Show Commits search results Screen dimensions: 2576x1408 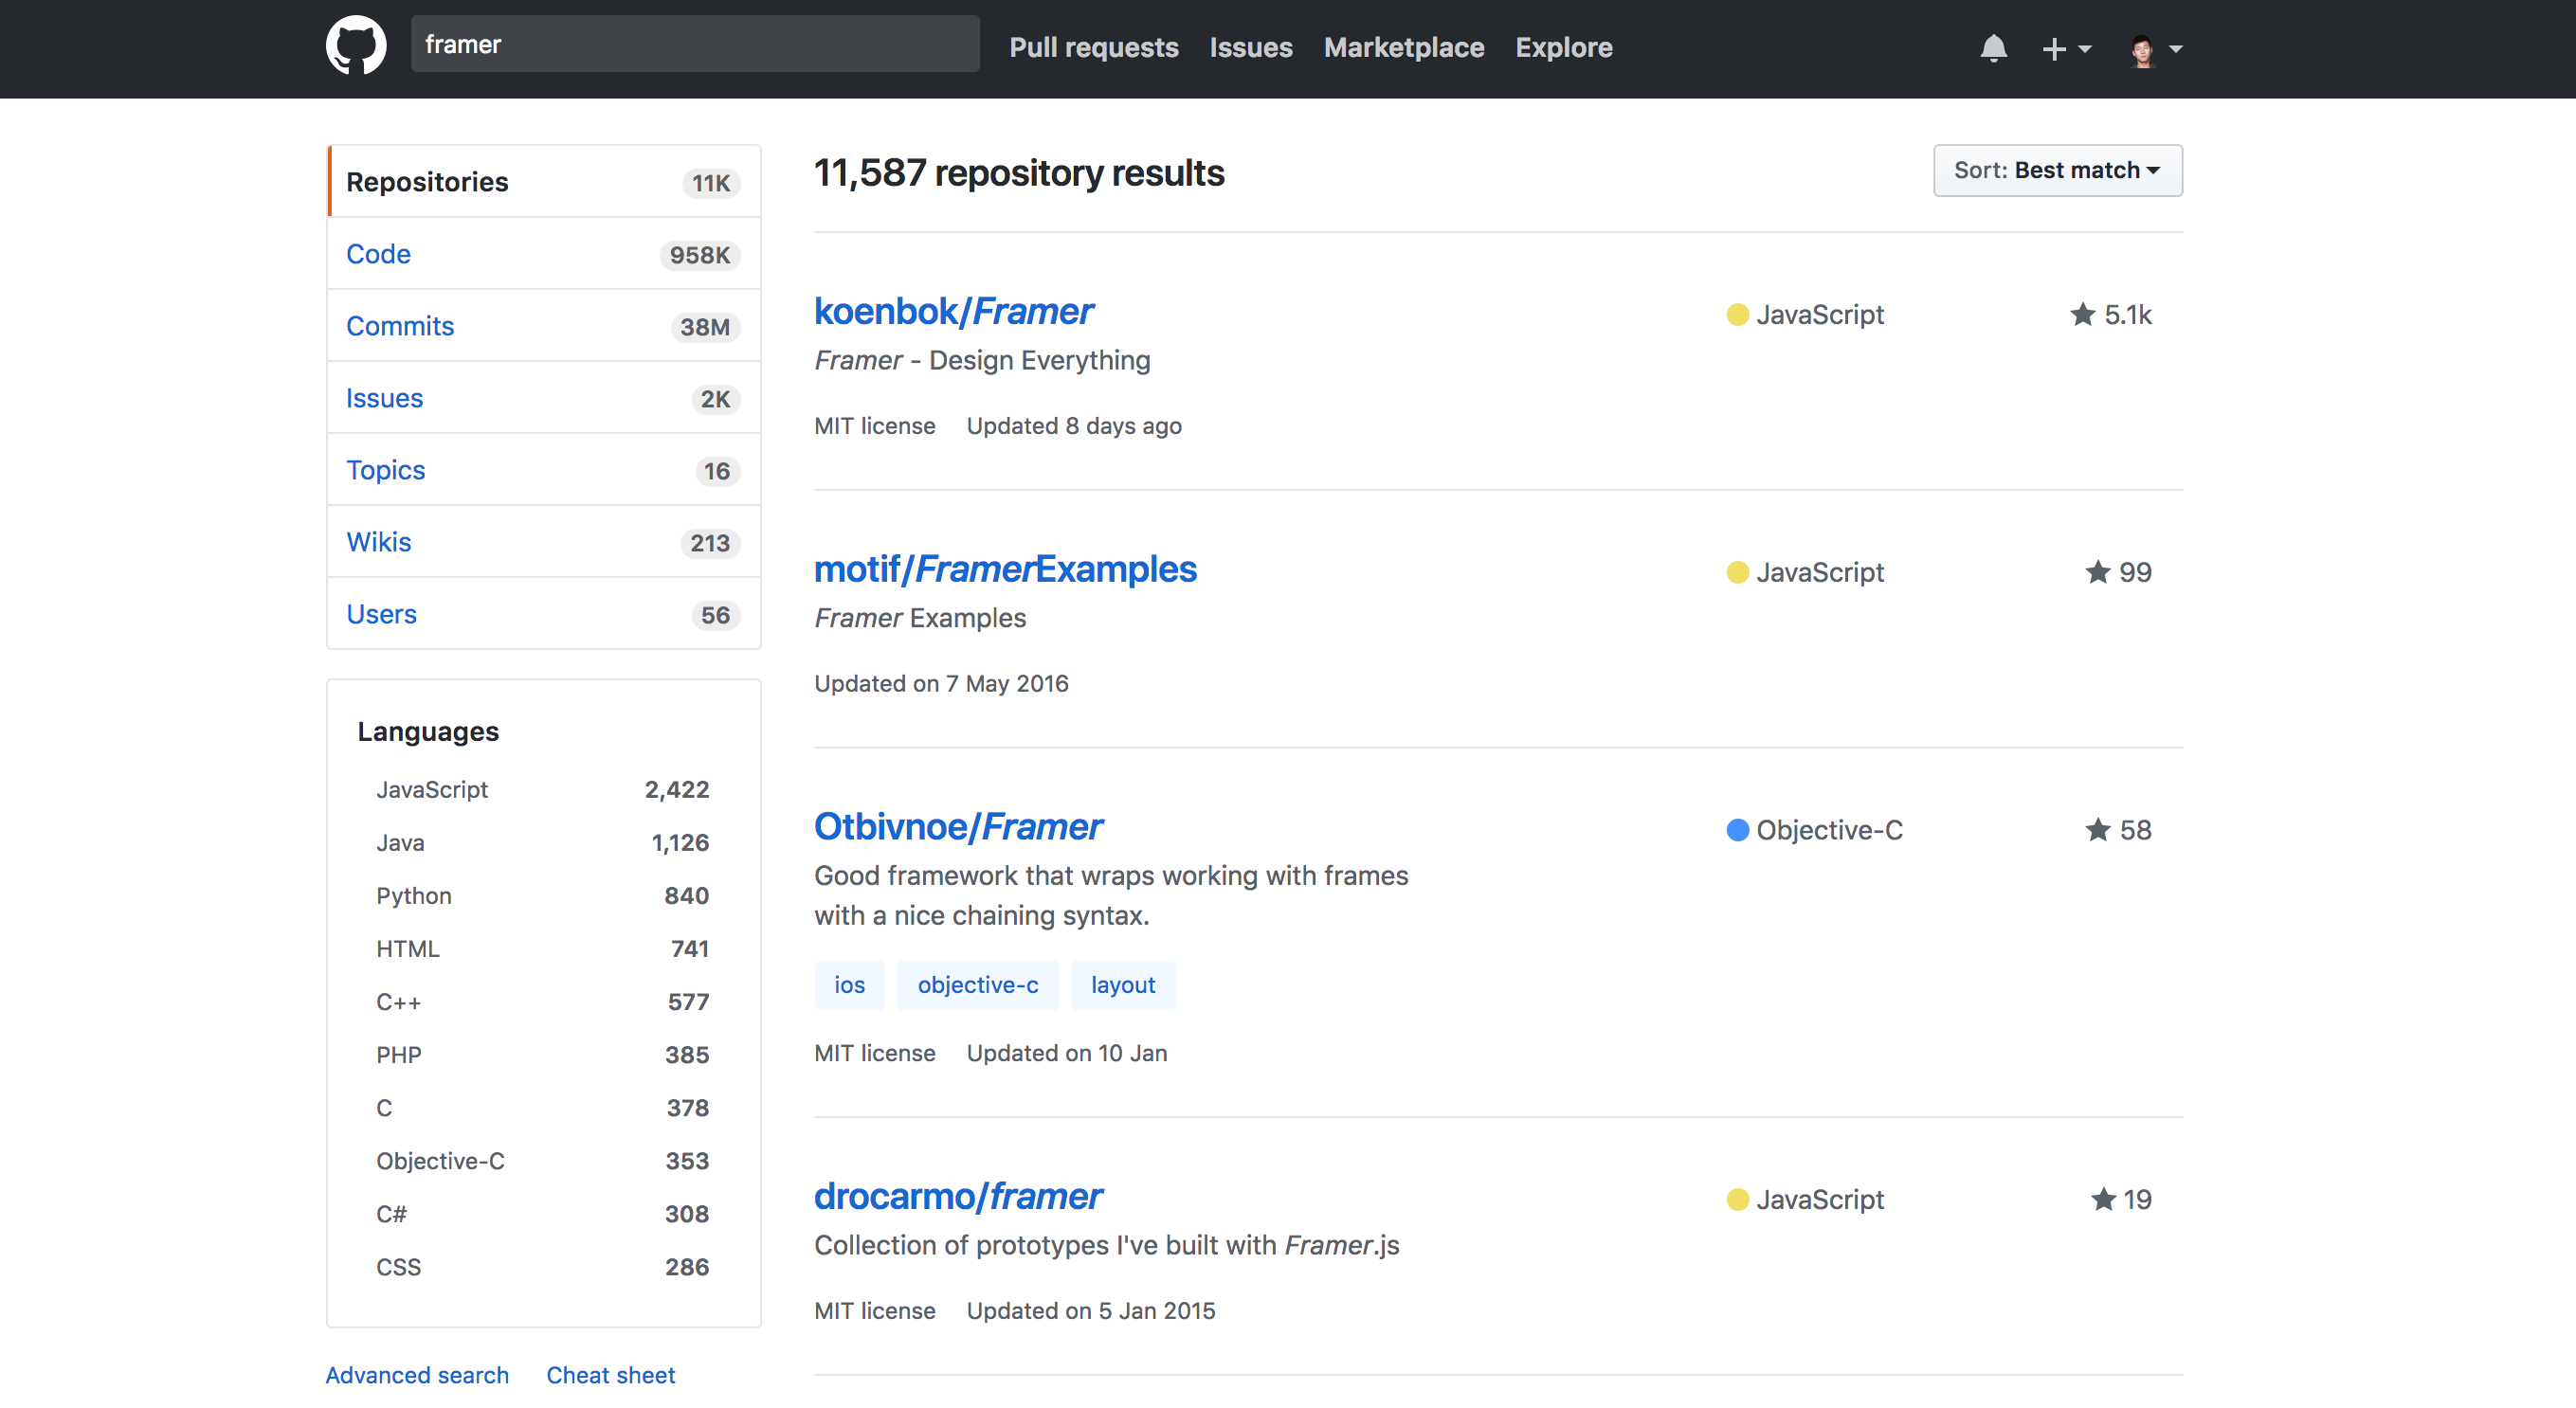[399, 326]
